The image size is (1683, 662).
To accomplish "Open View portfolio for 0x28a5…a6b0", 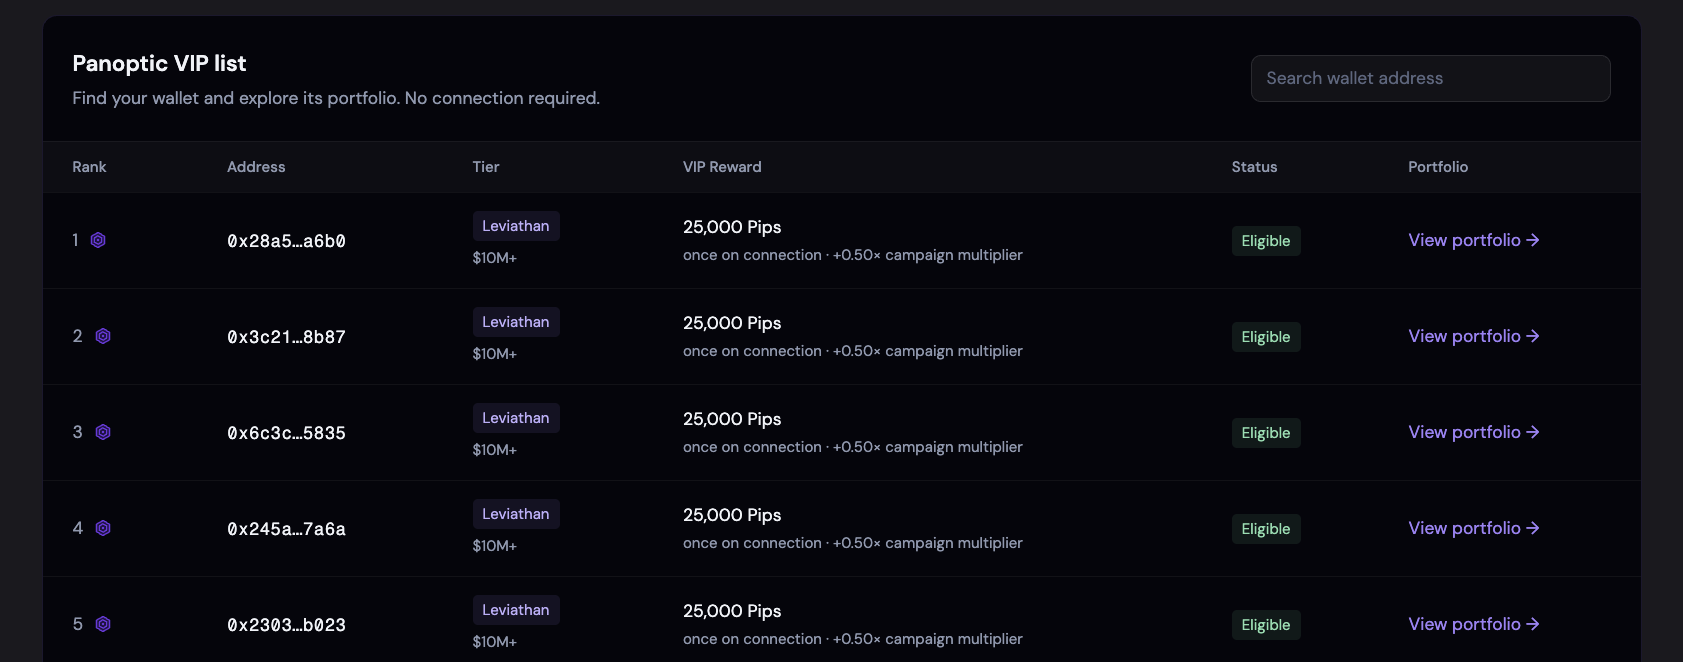I will 1473,240.
